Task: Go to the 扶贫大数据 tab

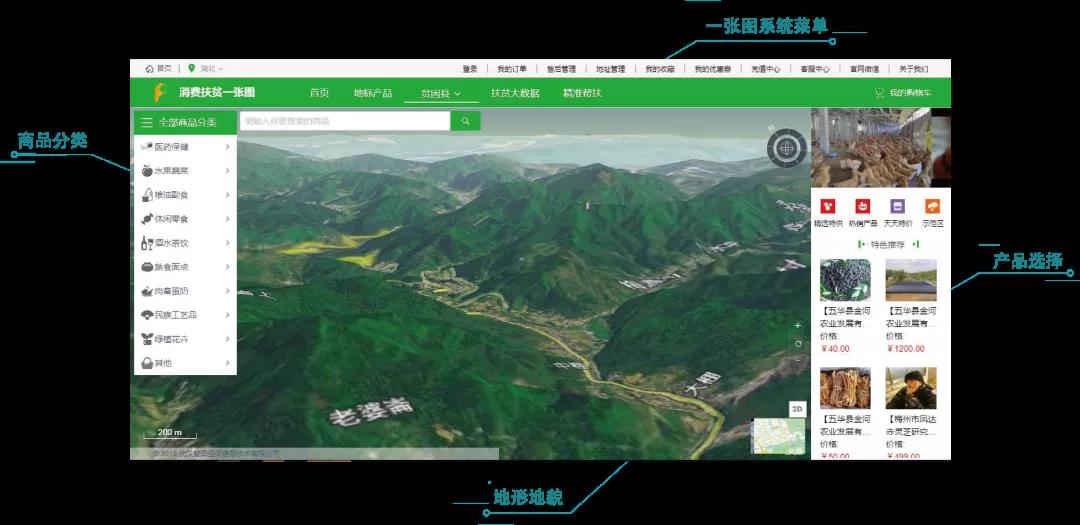Action: pos(515,93)
